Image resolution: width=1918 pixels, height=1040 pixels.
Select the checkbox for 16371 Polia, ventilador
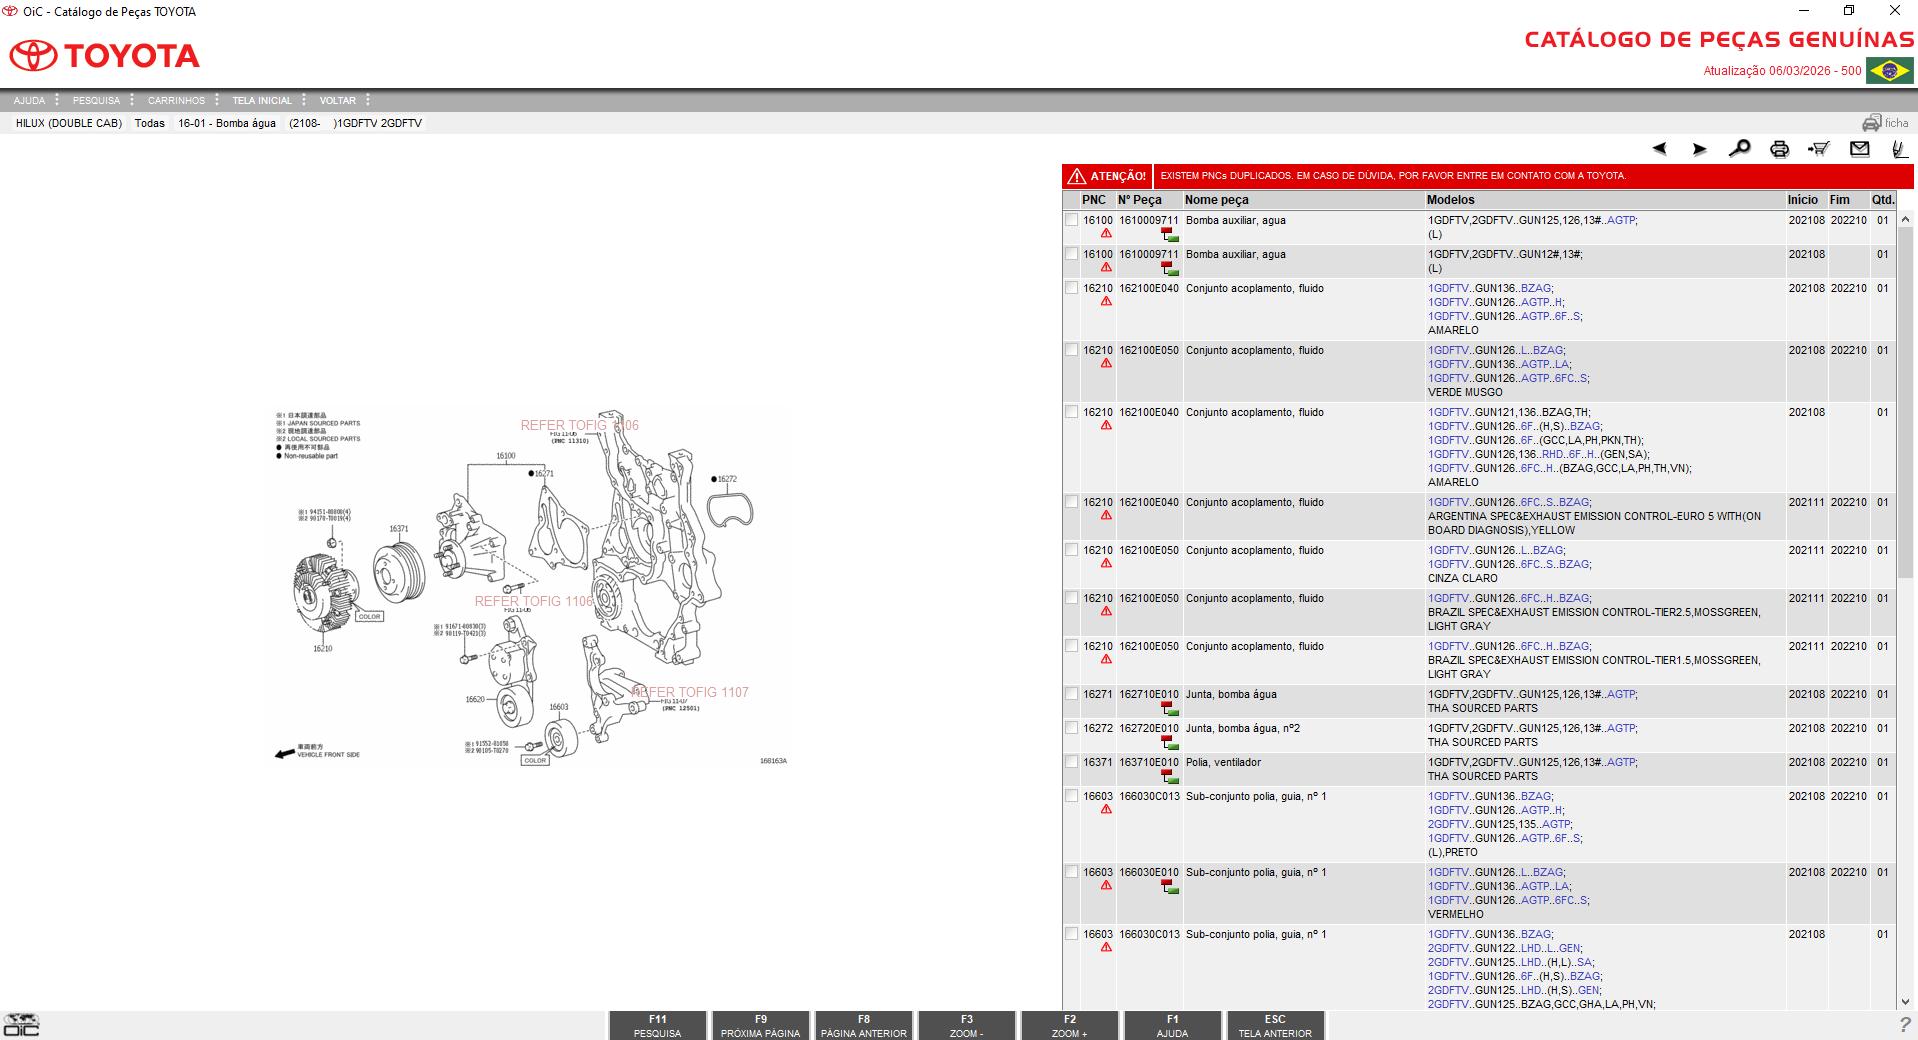tap(1072, 762)
